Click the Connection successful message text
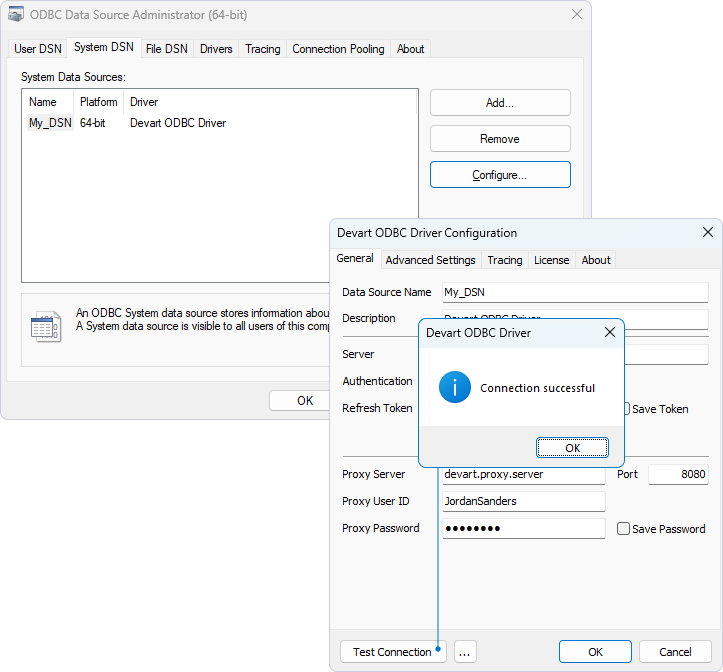 tap(537, 388)
